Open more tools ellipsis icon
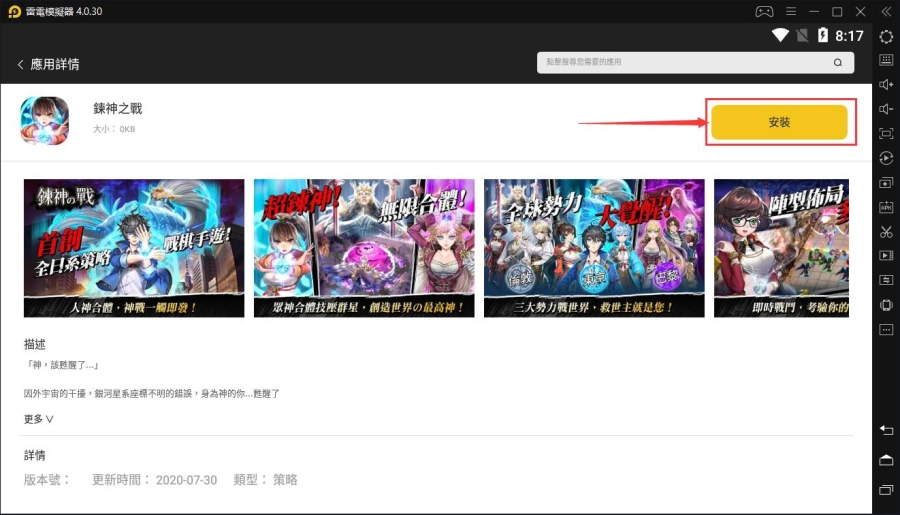This screenshot has height=515, width=900. [886, 330]
